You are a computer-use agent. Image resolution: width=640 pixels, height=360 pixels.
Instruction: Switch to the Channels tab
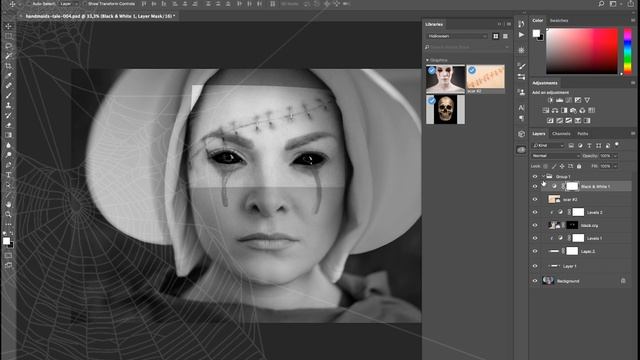(x=561, y=134)
